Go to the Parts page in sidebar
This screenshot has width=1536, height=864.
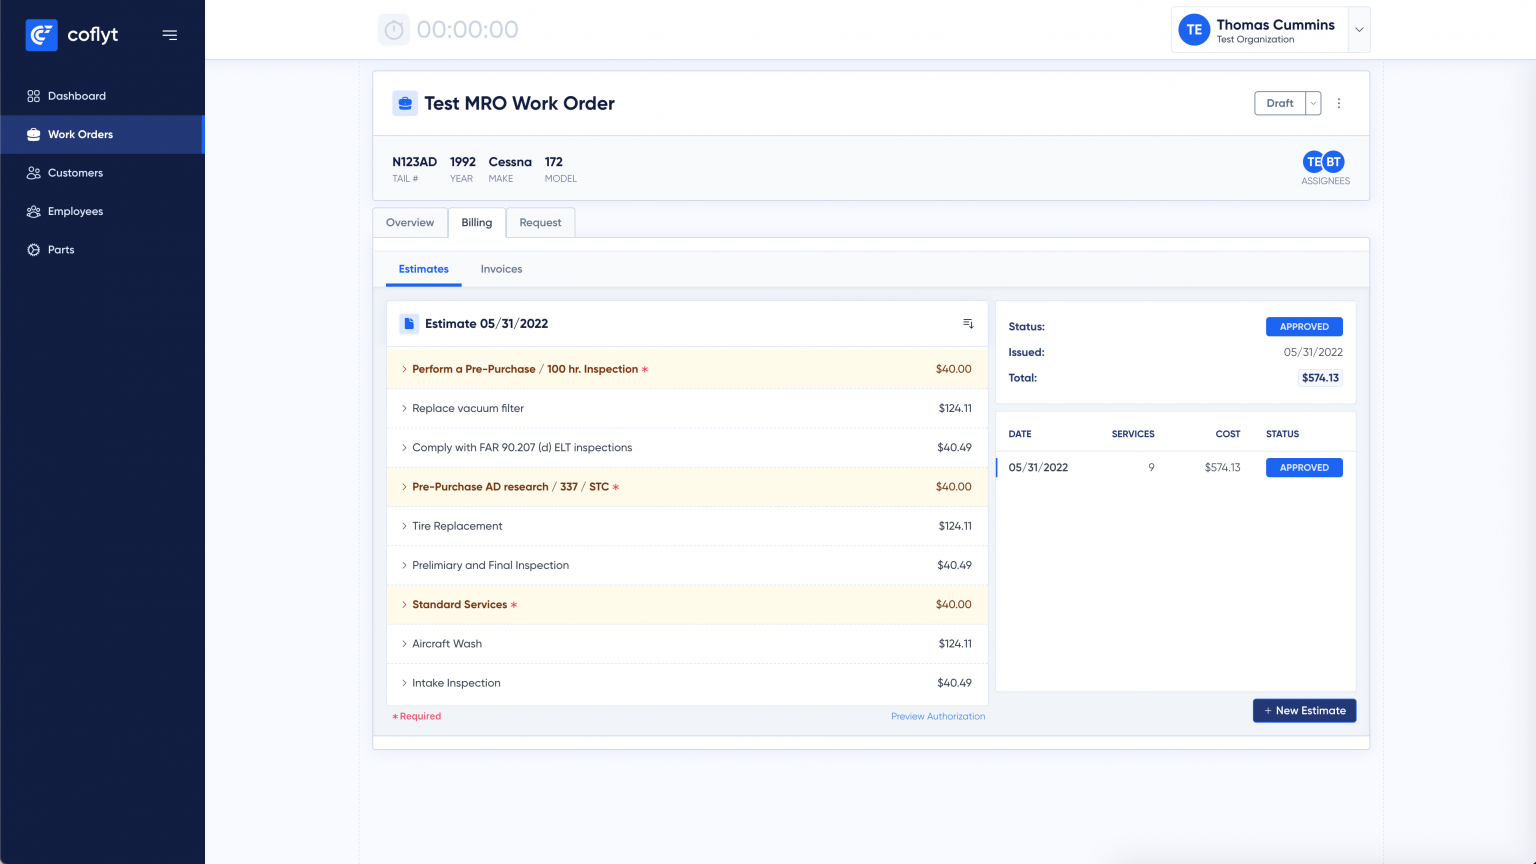pyautogui.click(x=61, y=250)
